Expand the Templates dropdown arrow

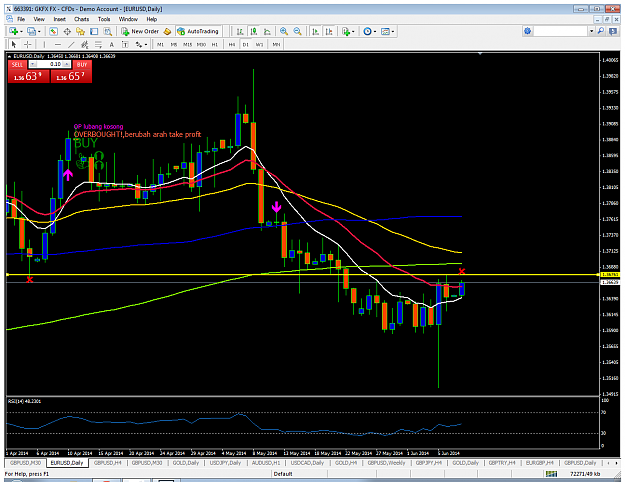pyautogui.click(x=393, y=31)
